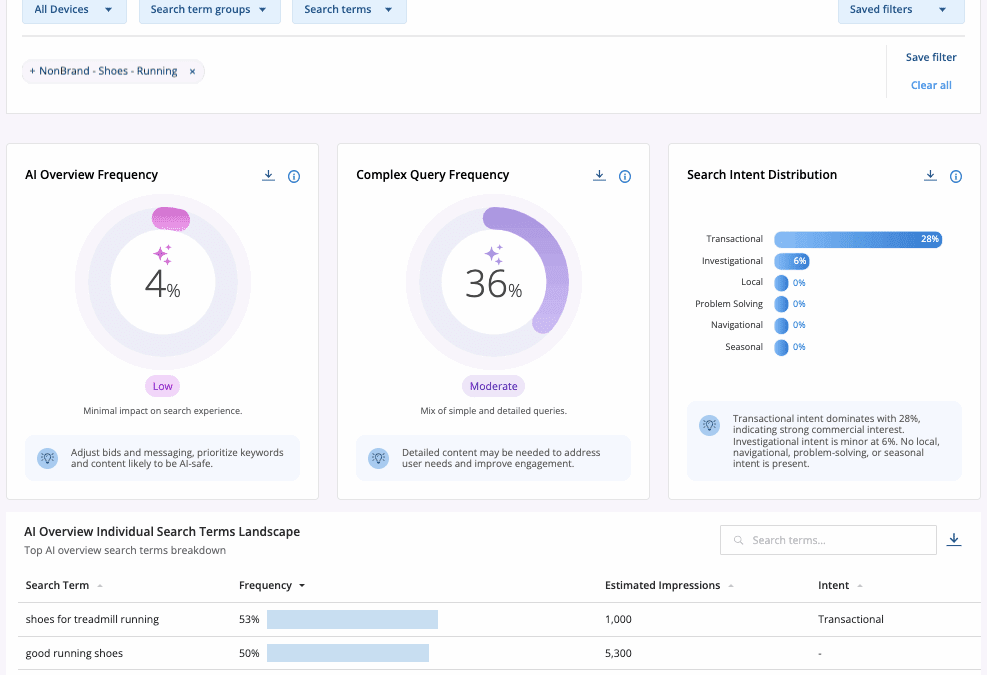The height and width of the screenshot is (675, 987).
Task: Expand the Saved filters dropdown
Action: tap(900, 10)
